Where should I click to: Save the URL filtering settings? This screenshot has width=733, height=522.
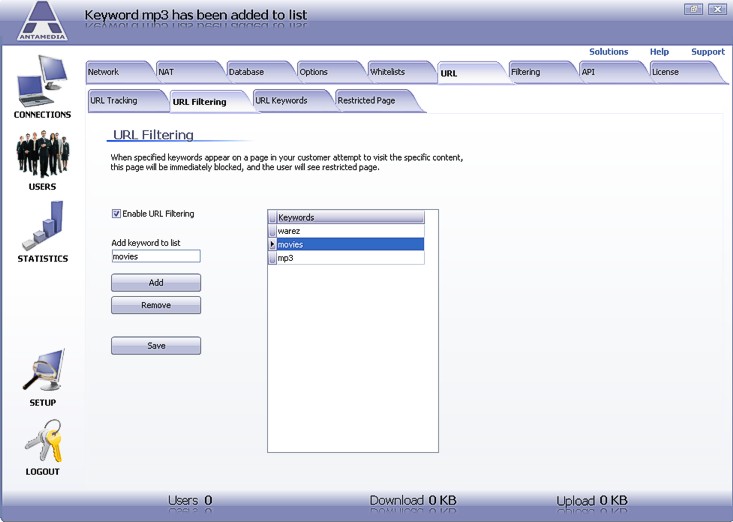[x=156, y=346]
